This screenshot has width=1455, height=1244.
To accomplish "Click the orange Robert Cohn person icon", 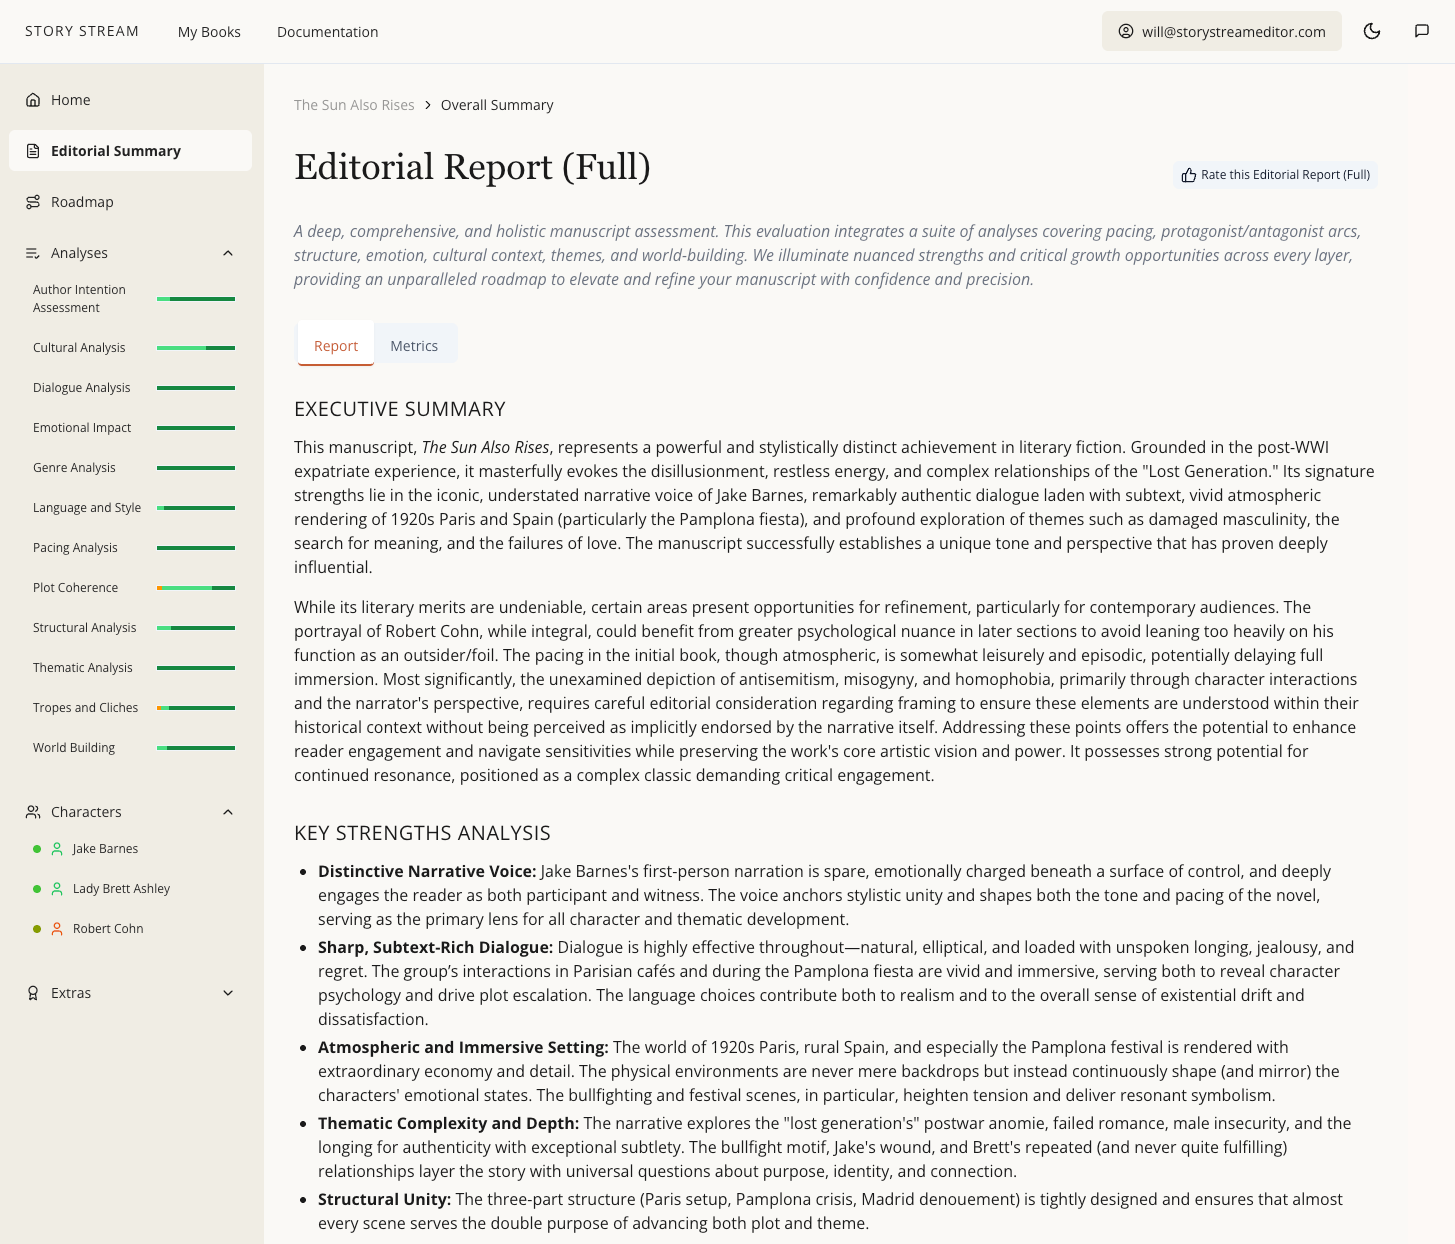I will (x=57, y=929).
